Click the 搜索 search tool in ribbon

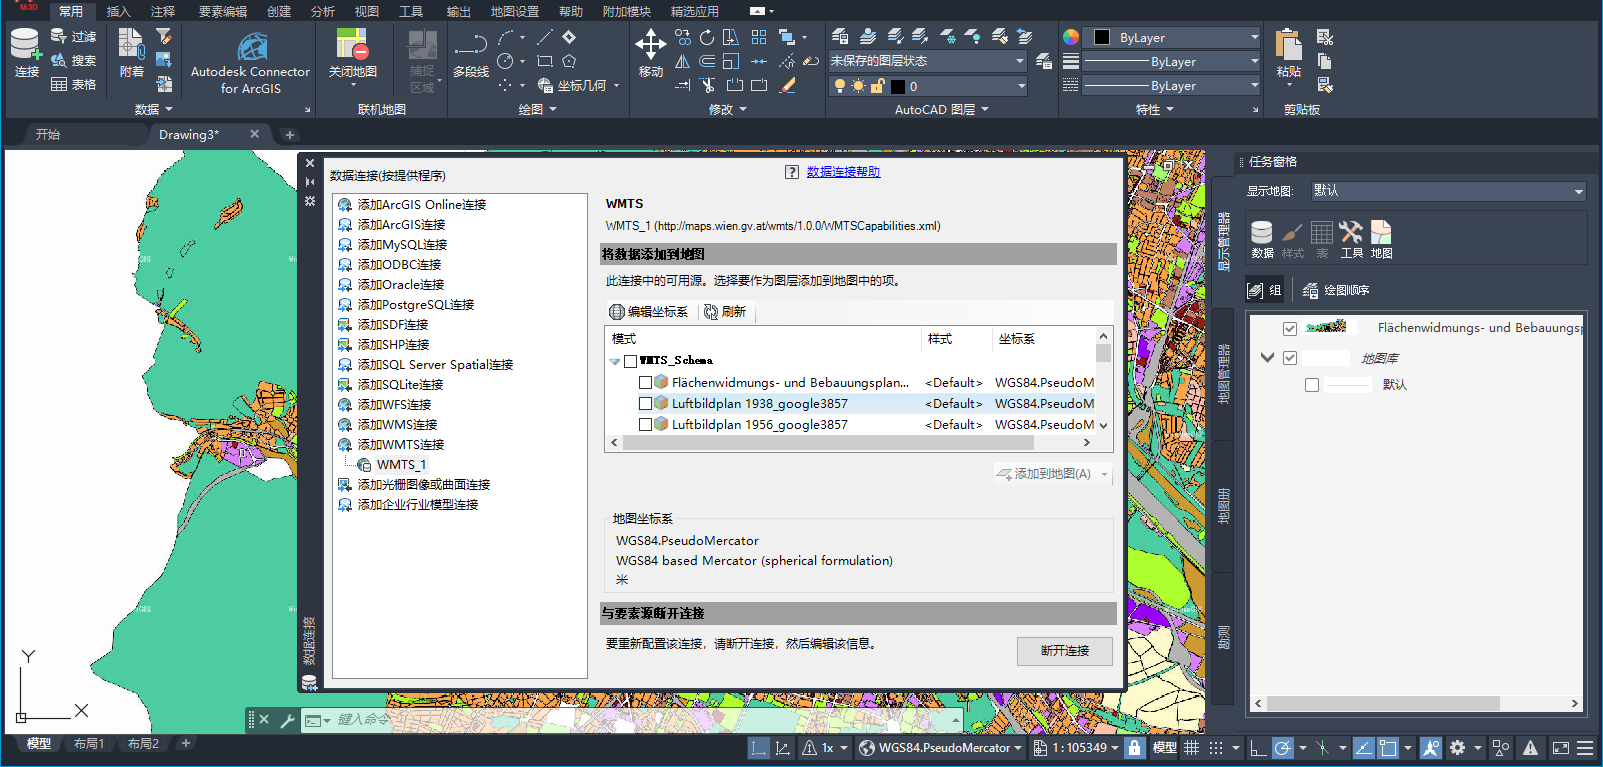pyautogui.click(x=74, y=60)
